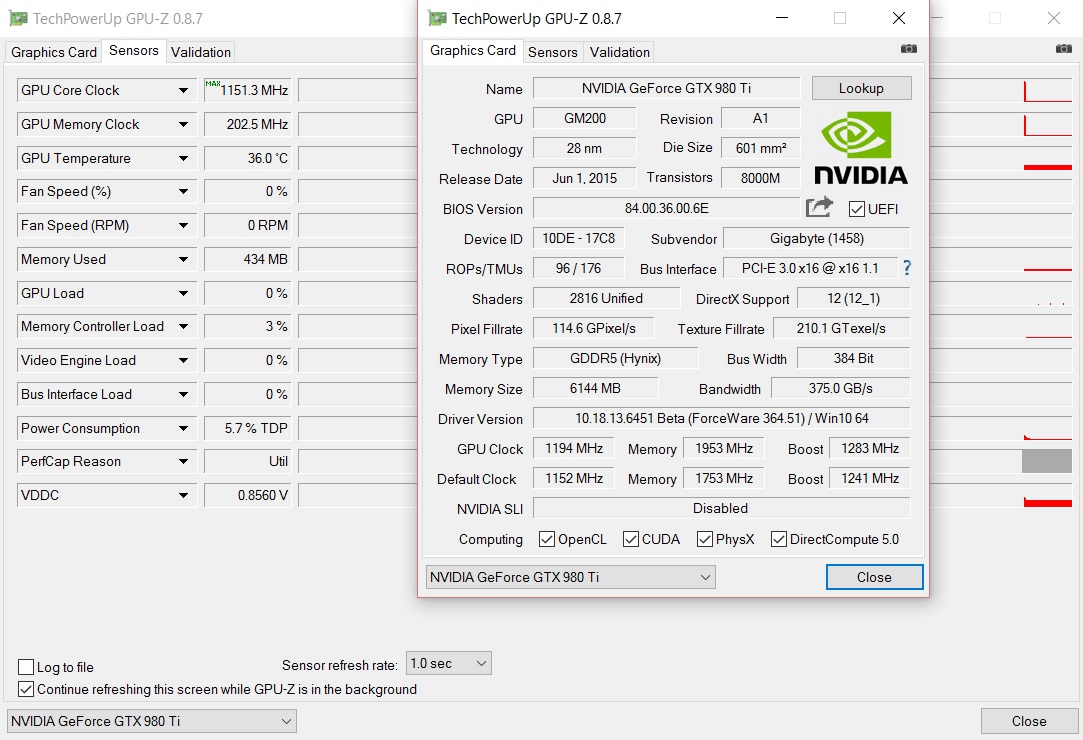Click the GPU-Z app icon in front title bar
1083x740 pixels.
point(437,18)
